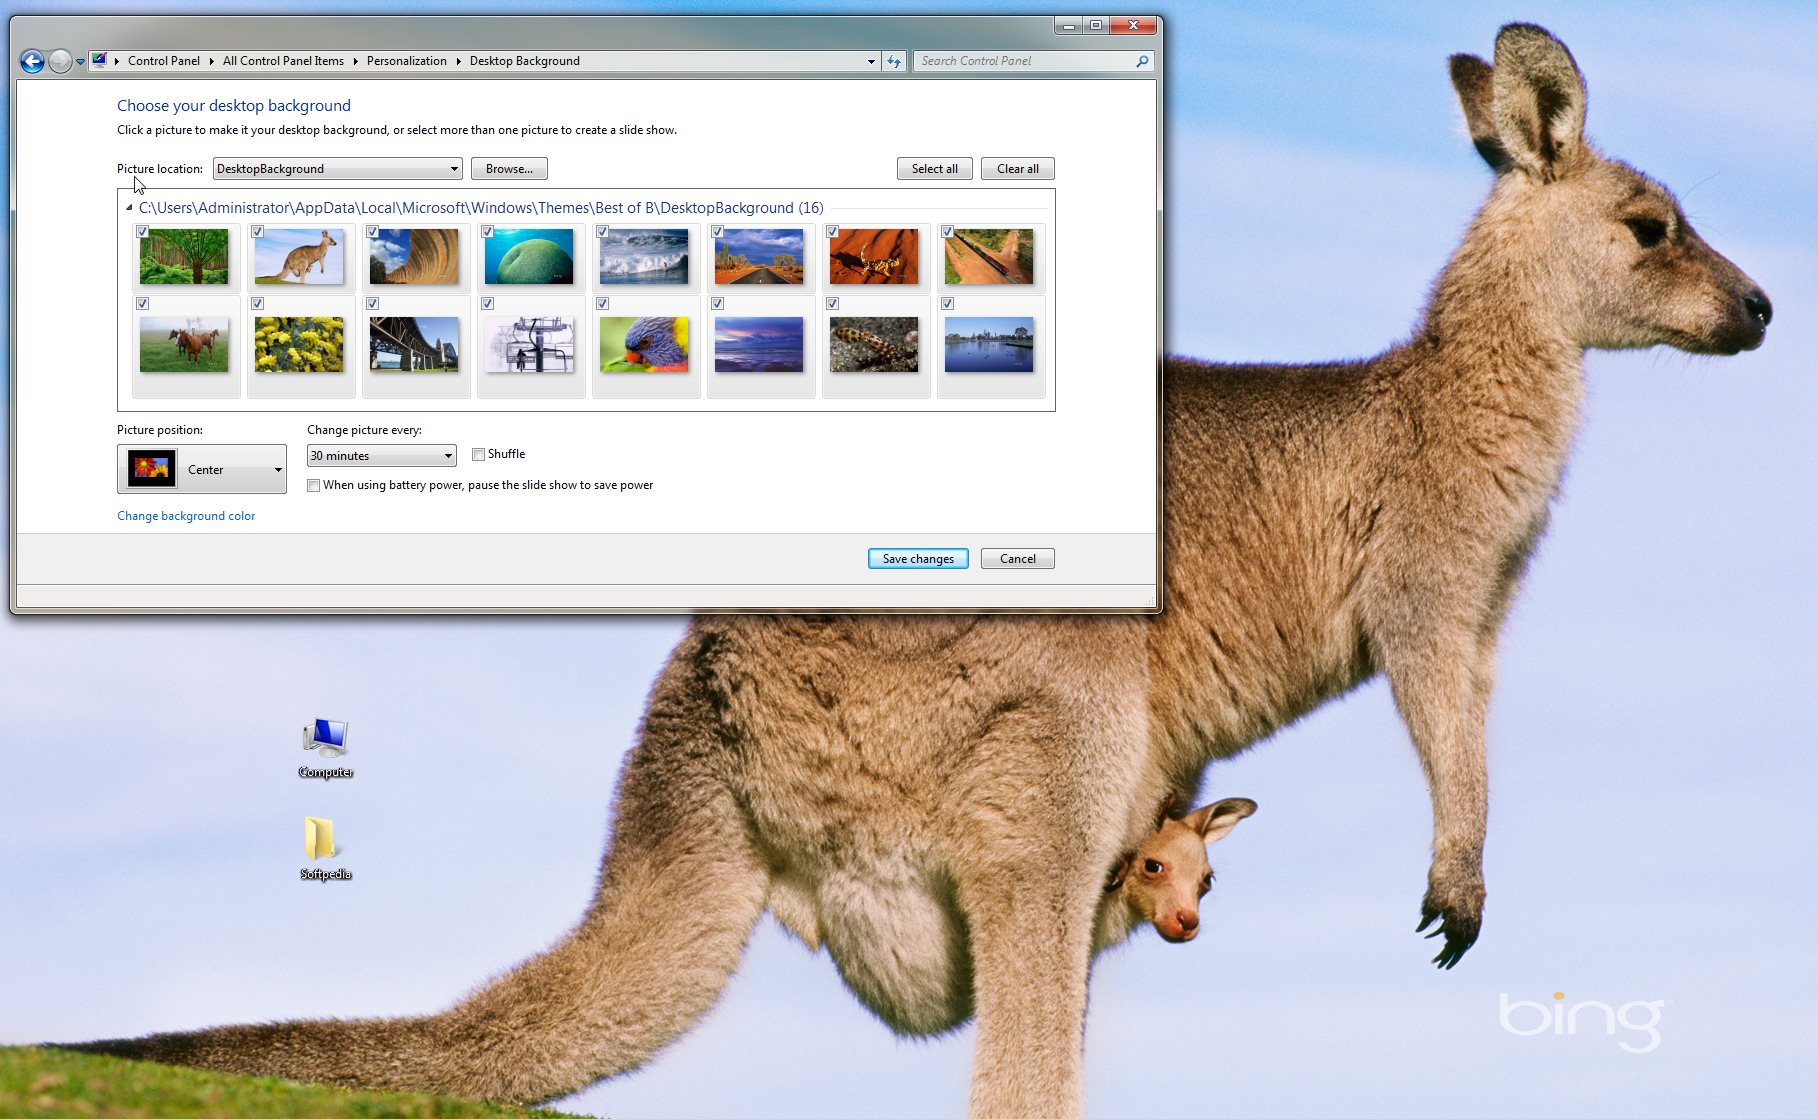This screenshot has height=1119, width=1818.
Task: Expand arrow after All Control Panel Items
Action: click(x=355, y=61)
